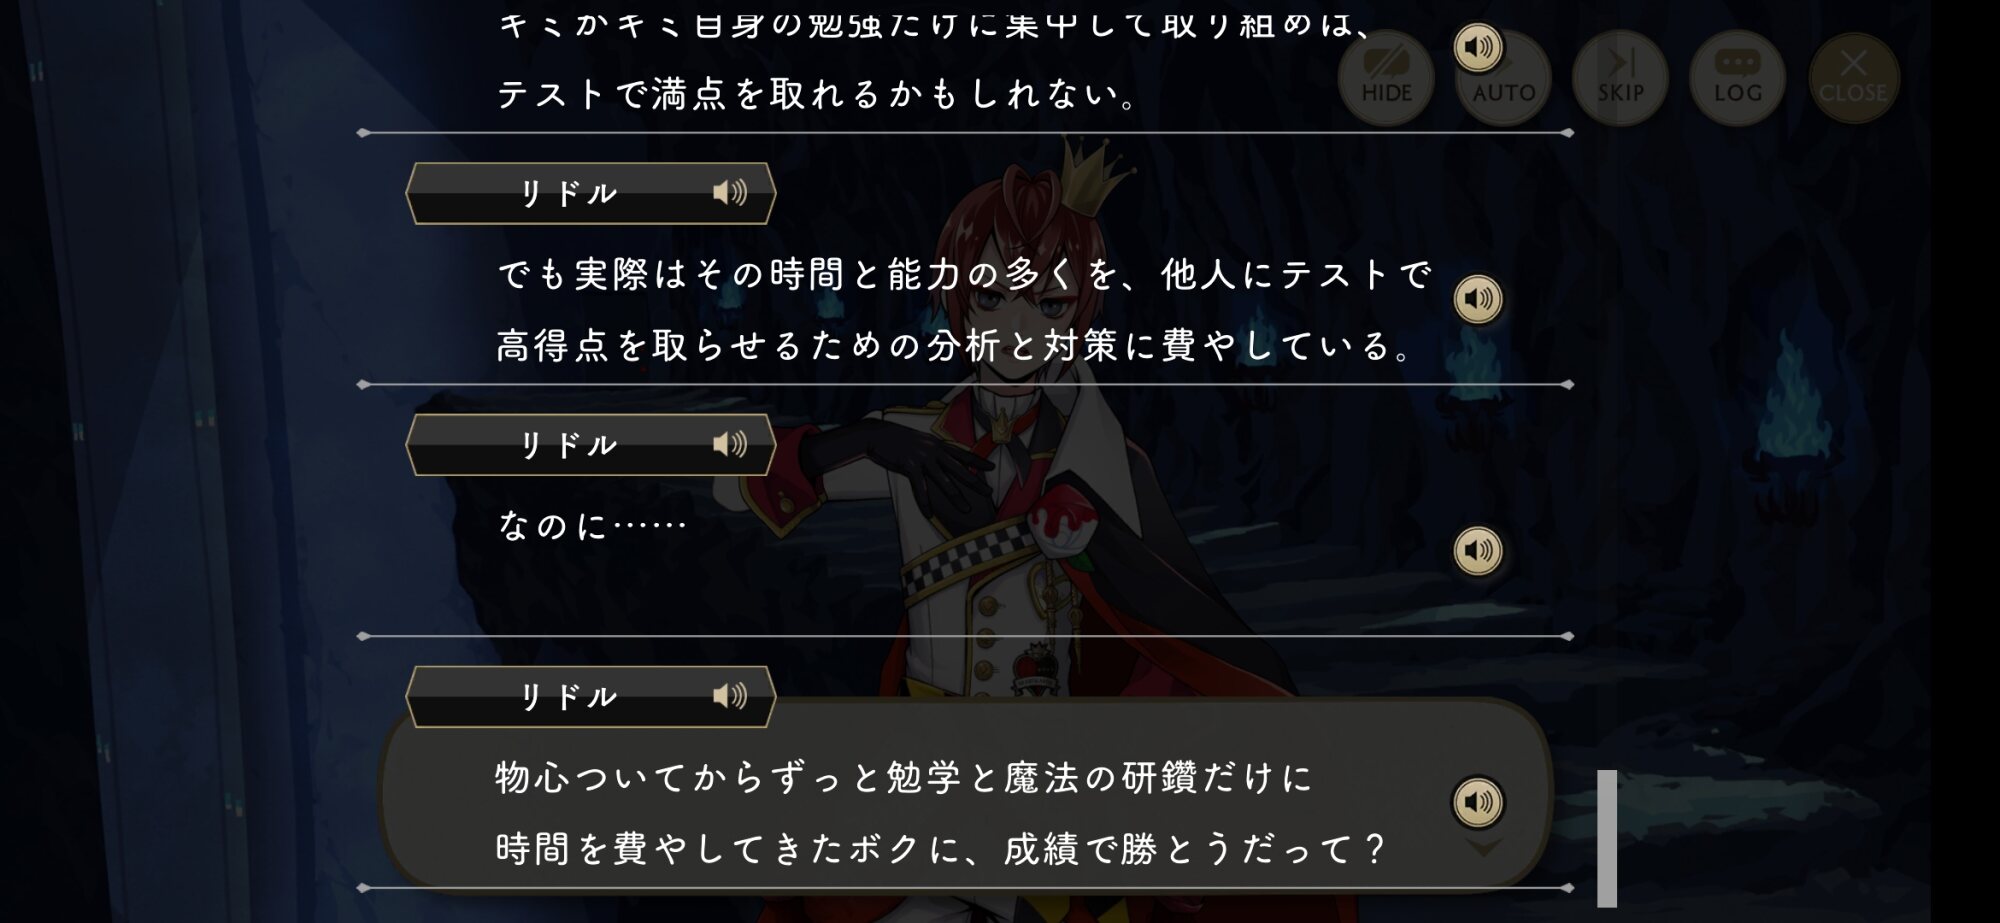Select the 高得点を取らせる dialogue entry text

point(955,346)
